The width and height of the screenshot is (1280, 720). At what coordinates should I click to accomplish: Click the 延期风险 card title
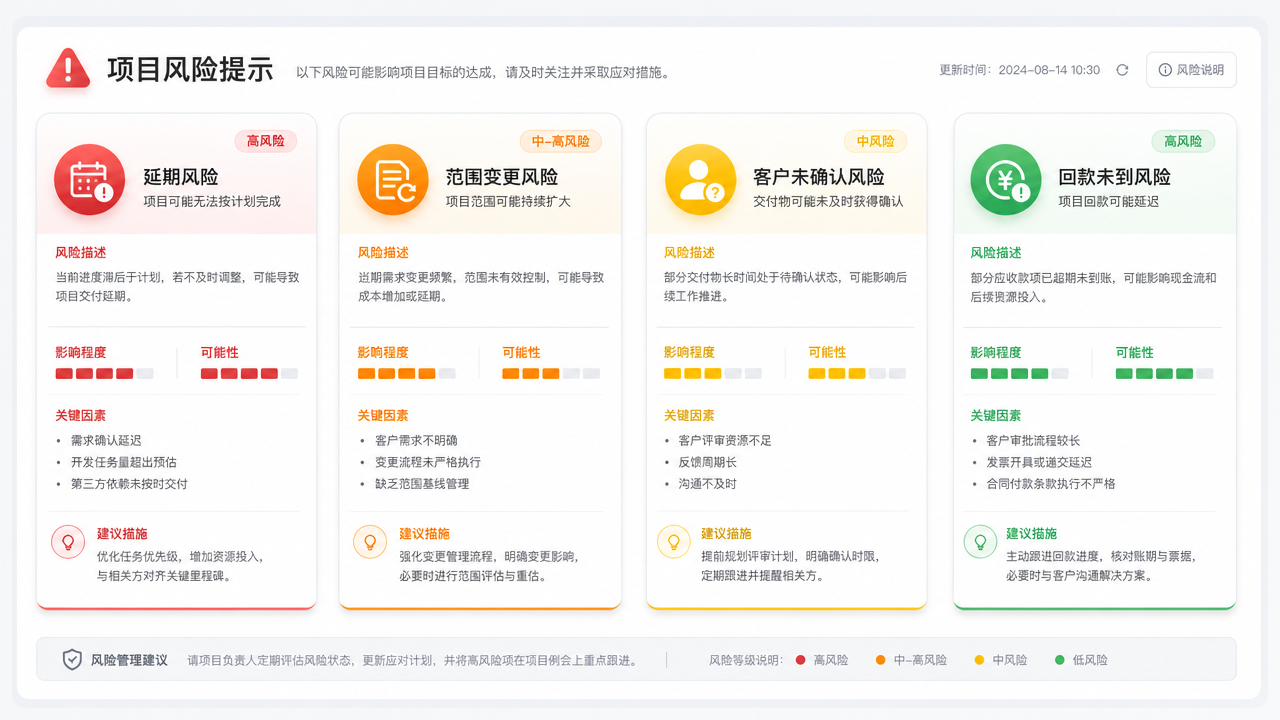click(x=181, y=177)
